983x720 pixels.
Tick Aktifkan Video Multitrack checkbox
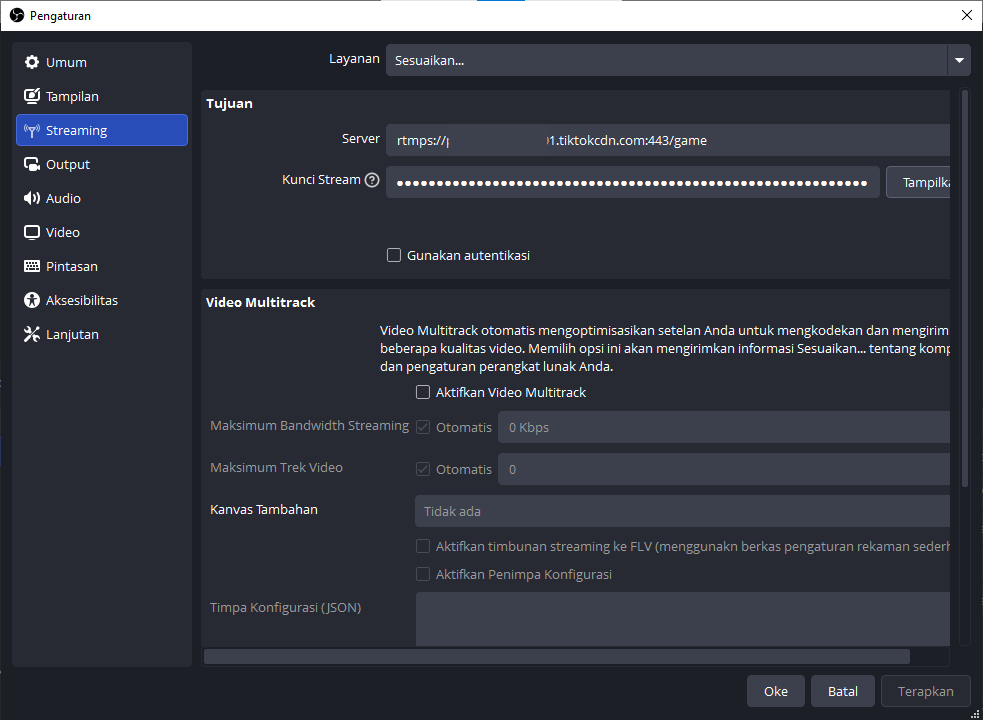[x=423, y=392]
